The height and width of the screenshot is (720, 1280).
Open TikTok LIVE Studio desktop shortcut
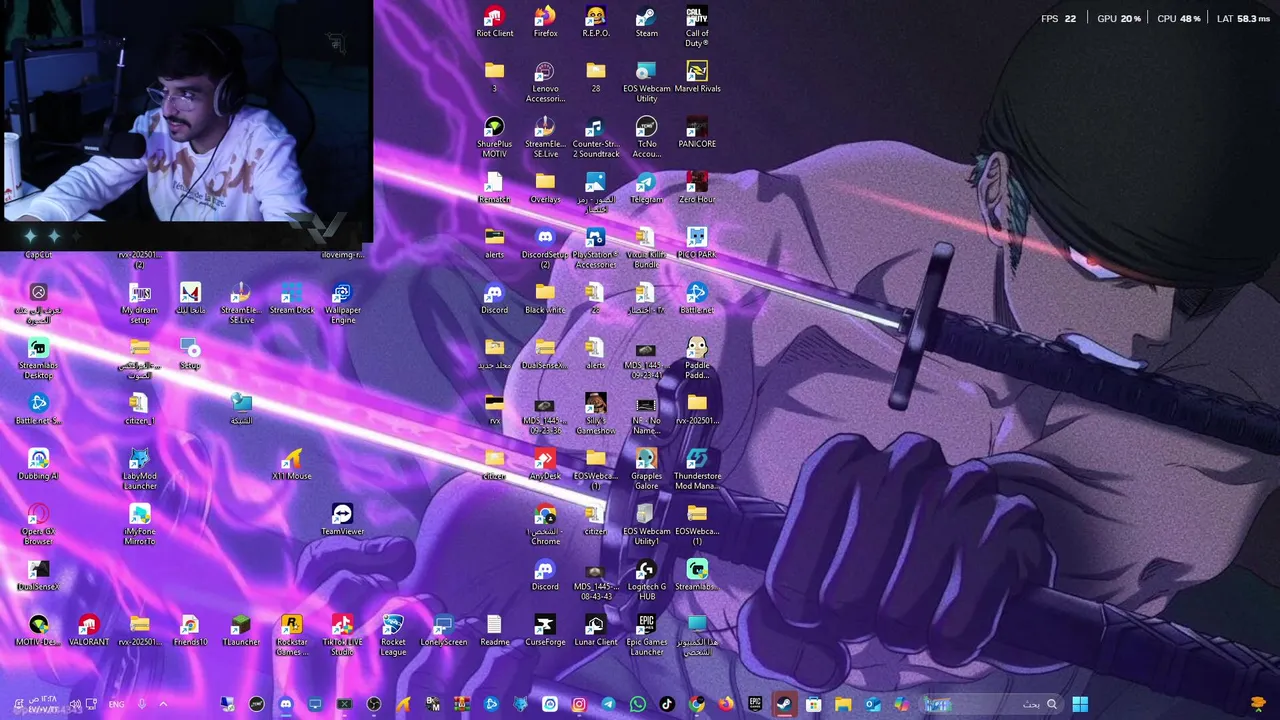pyautogui.click(x=342, y=635)
